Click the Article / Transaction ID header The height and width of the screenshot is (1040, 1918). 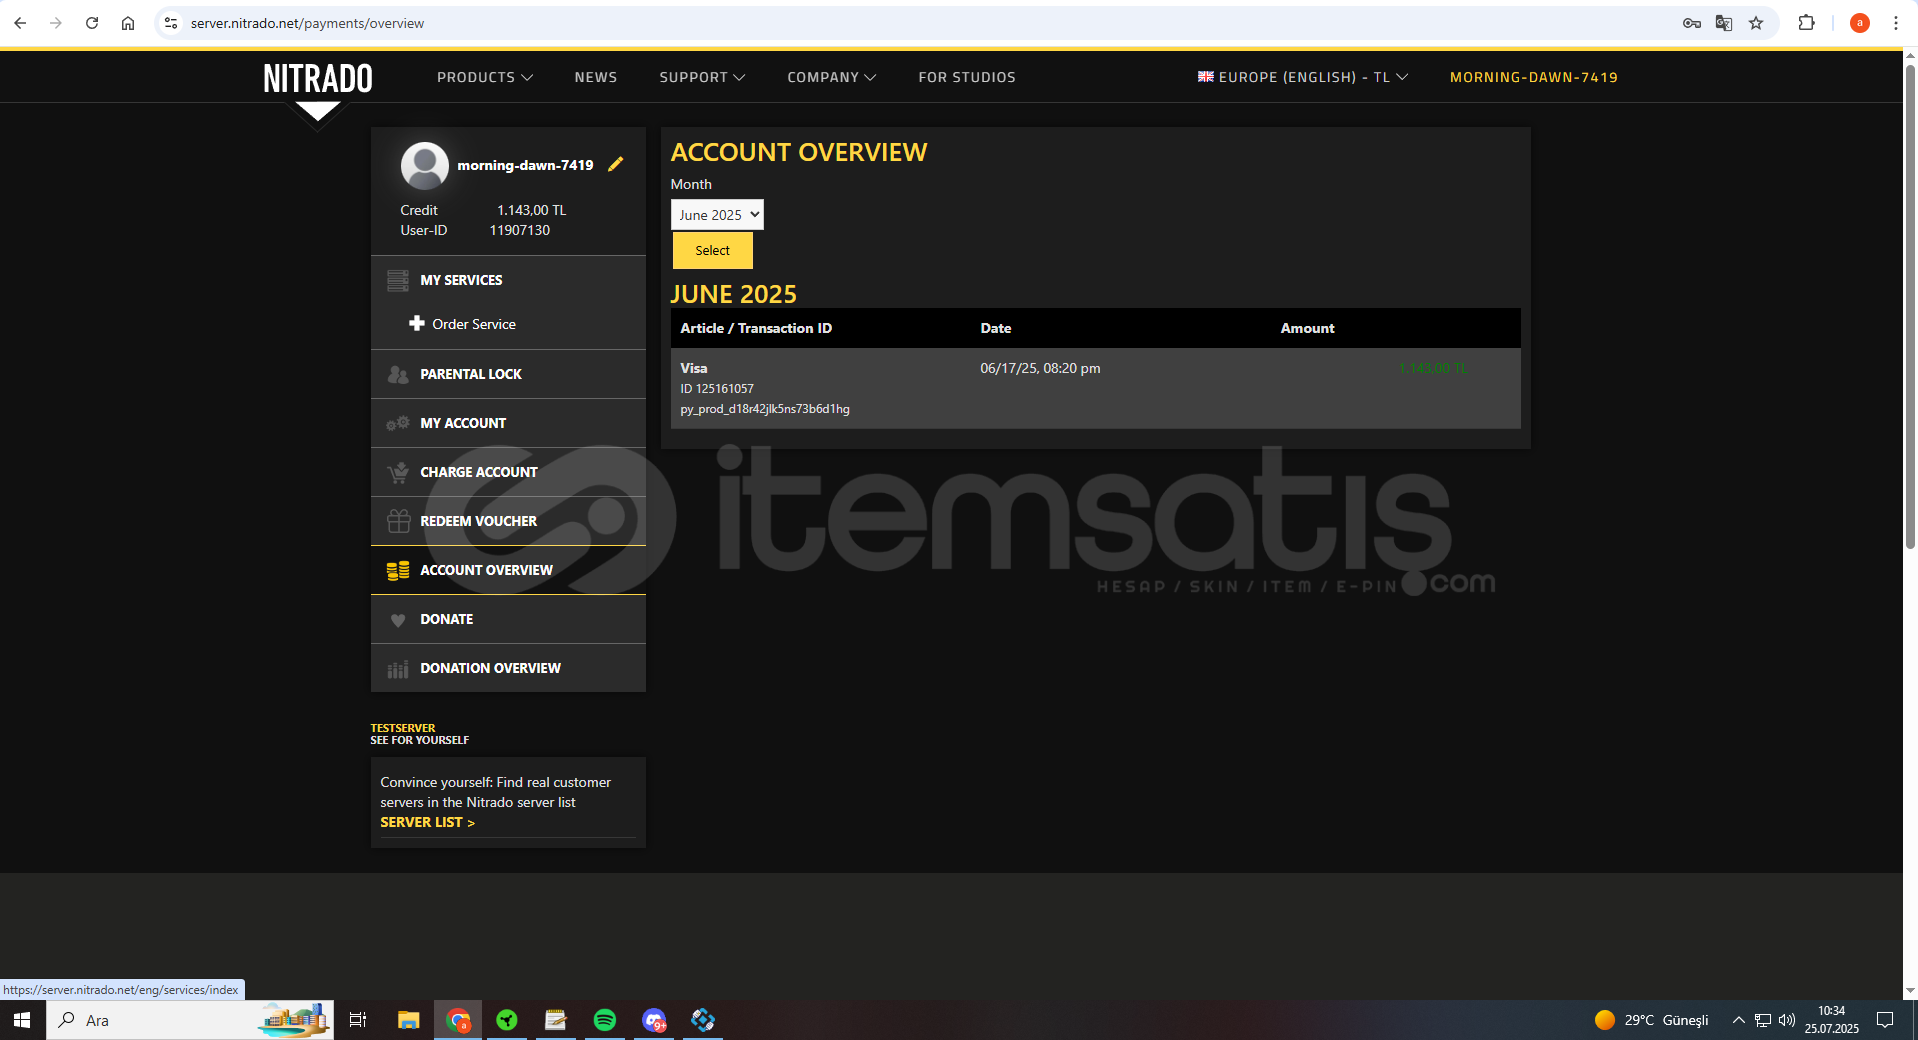click(x=756, y=328)
